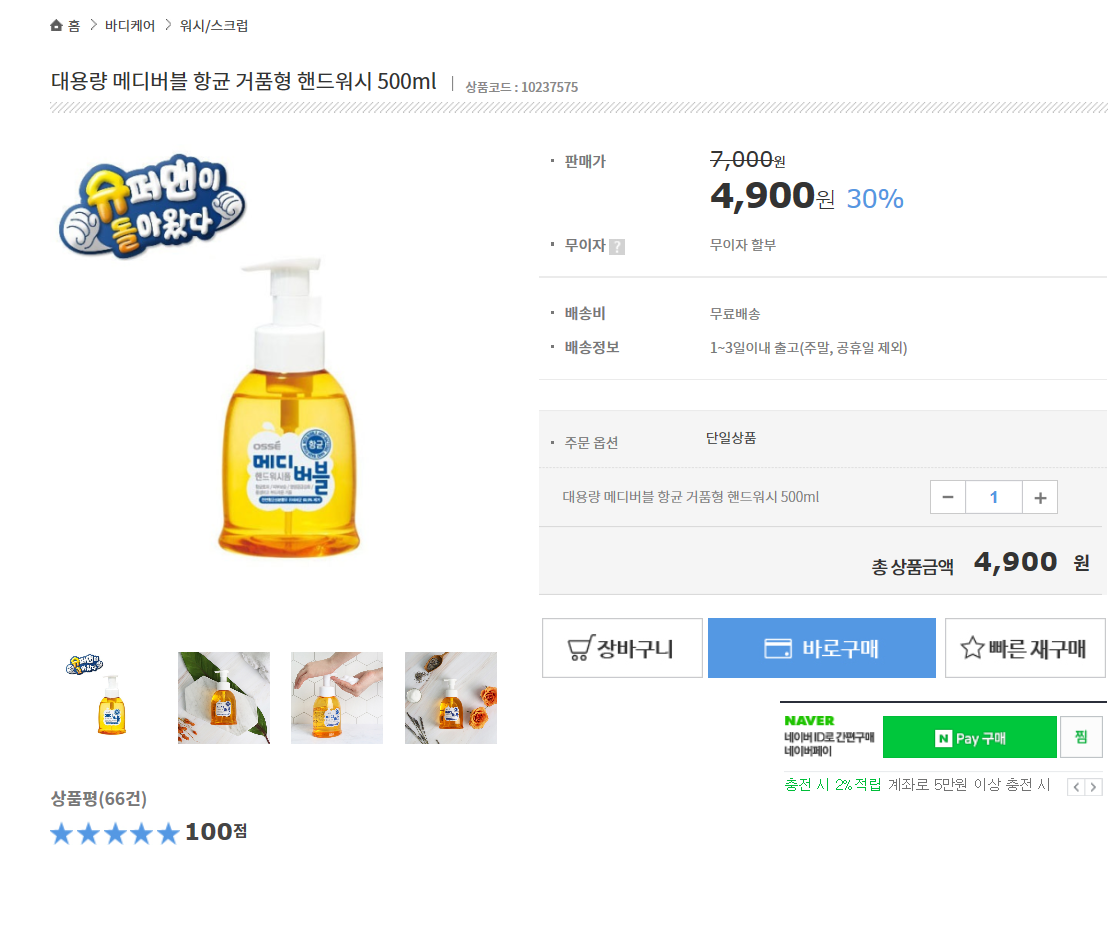
Task: Click the N Pay 구매 button
Action: (969, 738)
